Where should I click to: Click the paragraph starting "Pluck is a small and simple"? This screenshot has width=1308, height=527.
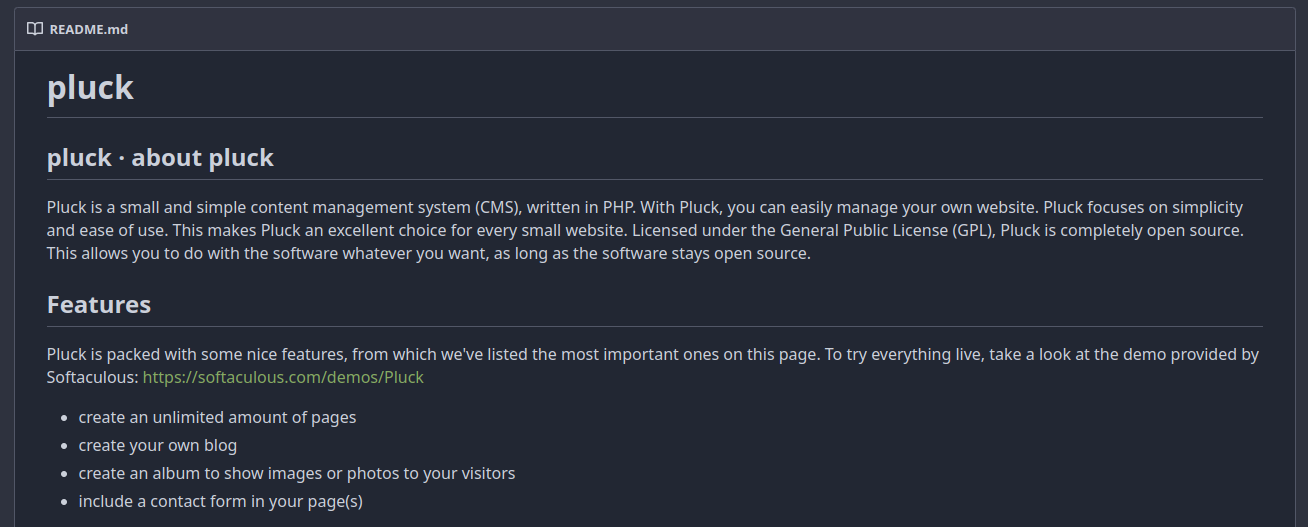point(645,230)
